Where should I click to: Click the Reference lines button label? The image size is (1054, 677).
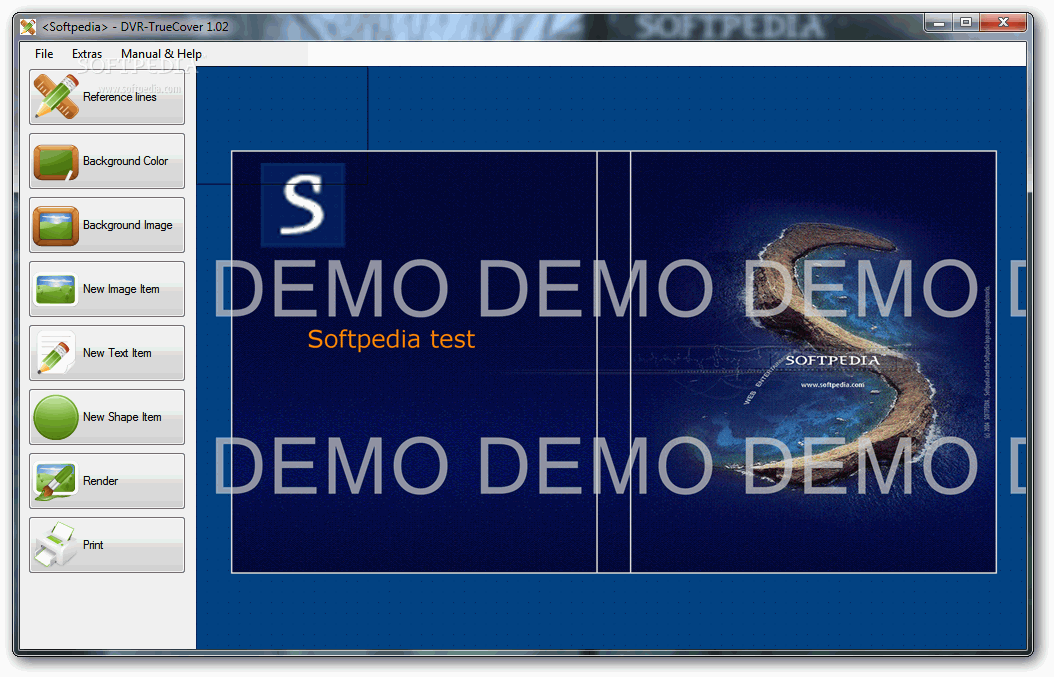[120, 97]
